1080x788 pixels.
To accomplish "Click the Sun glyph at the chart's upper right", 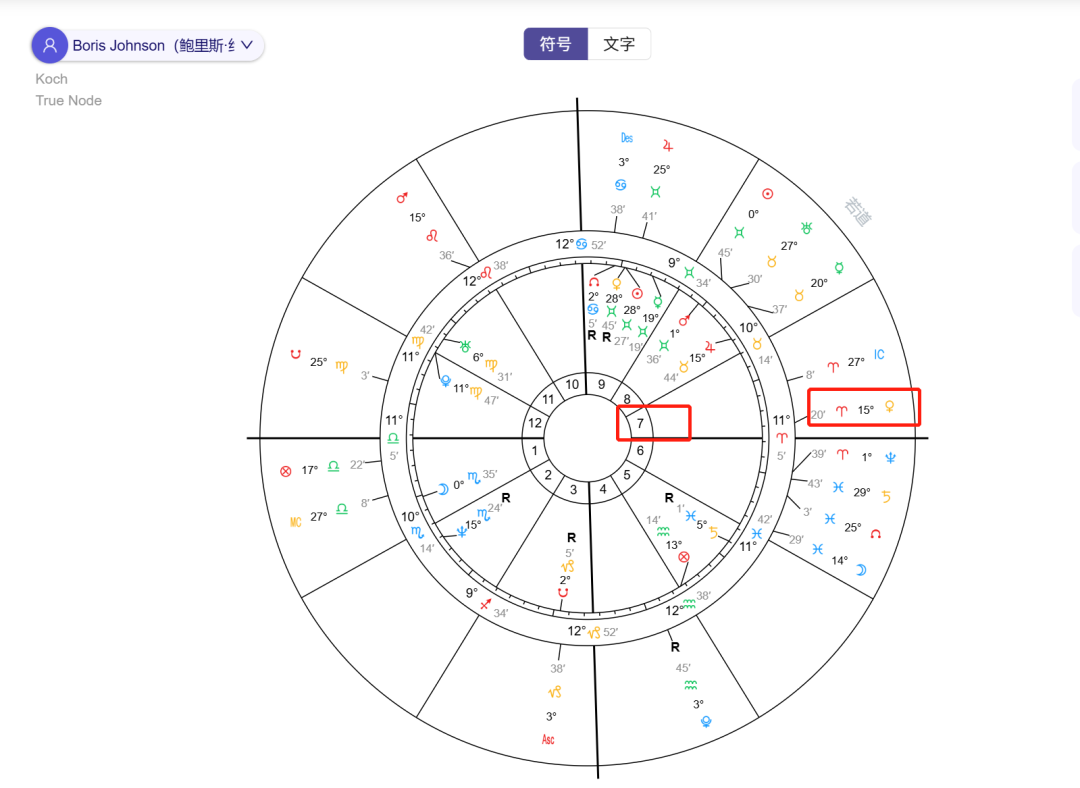I will point(767,194).
